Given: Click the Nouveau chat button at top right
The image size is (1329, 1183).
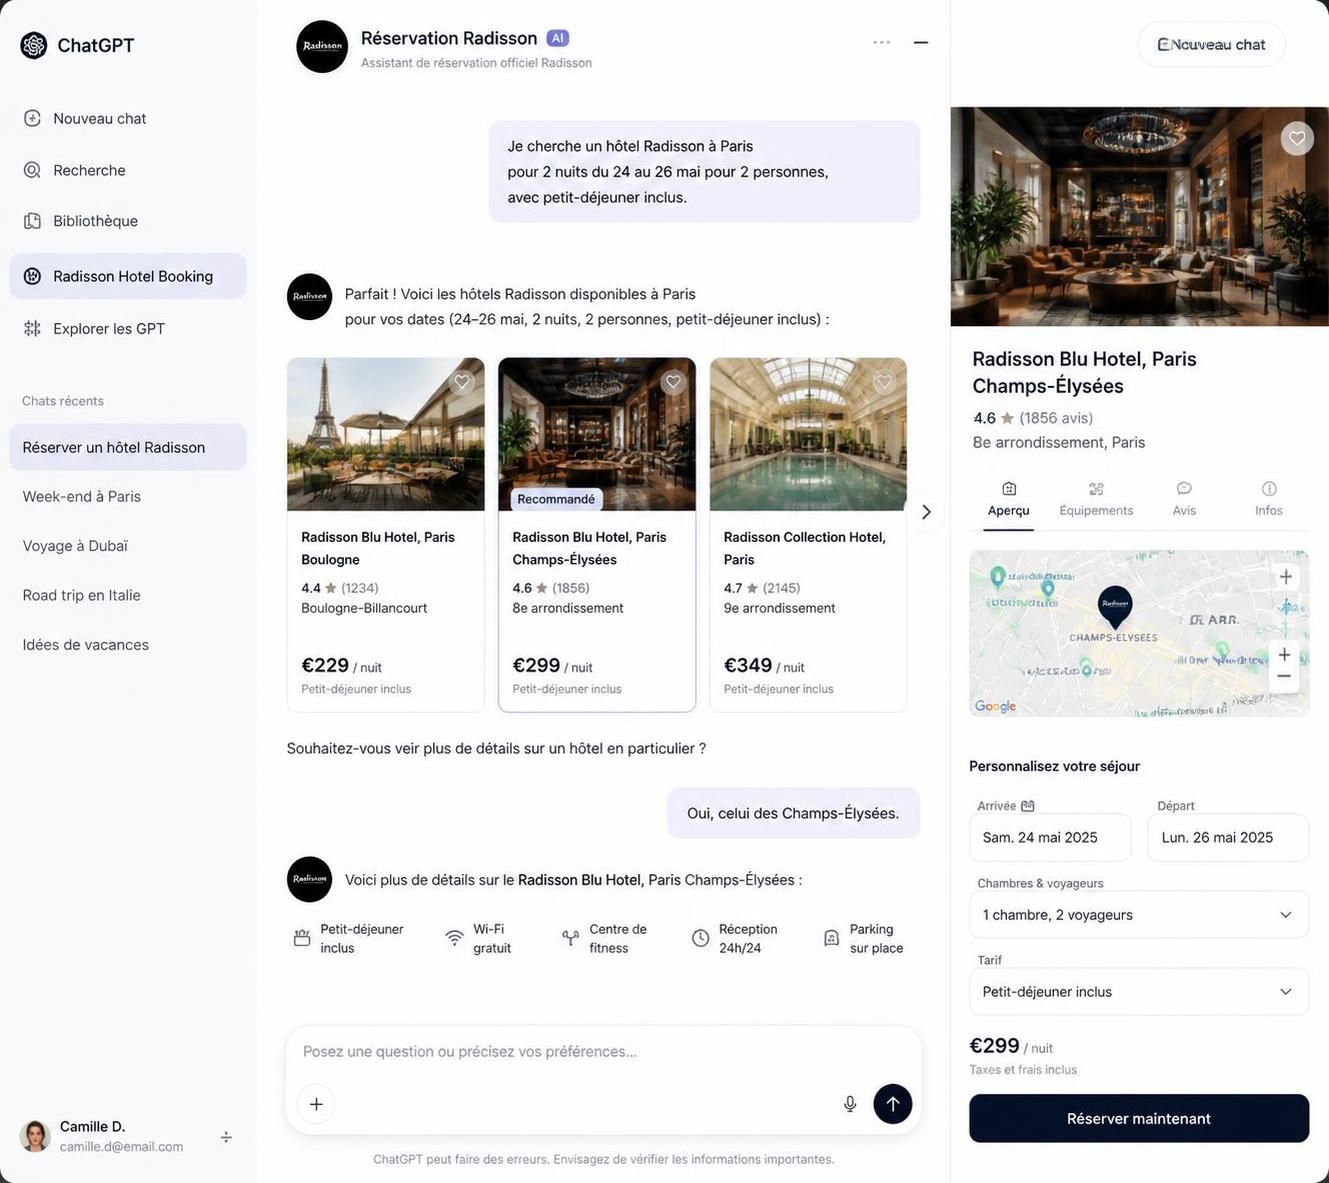Looking at the screenshot, I should tap(1211, 44).
